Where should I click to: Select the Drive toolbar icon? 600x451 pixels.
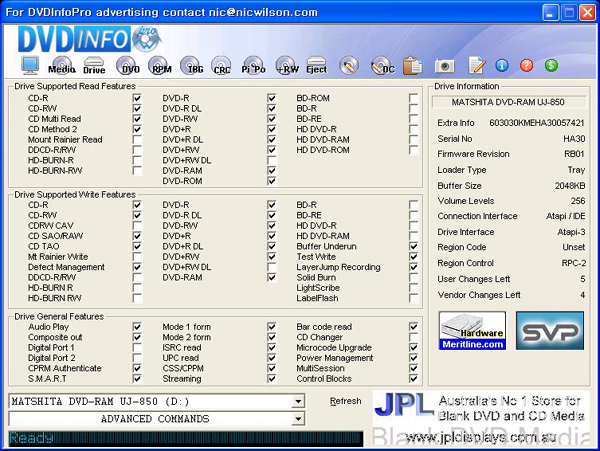pos(94,65)
